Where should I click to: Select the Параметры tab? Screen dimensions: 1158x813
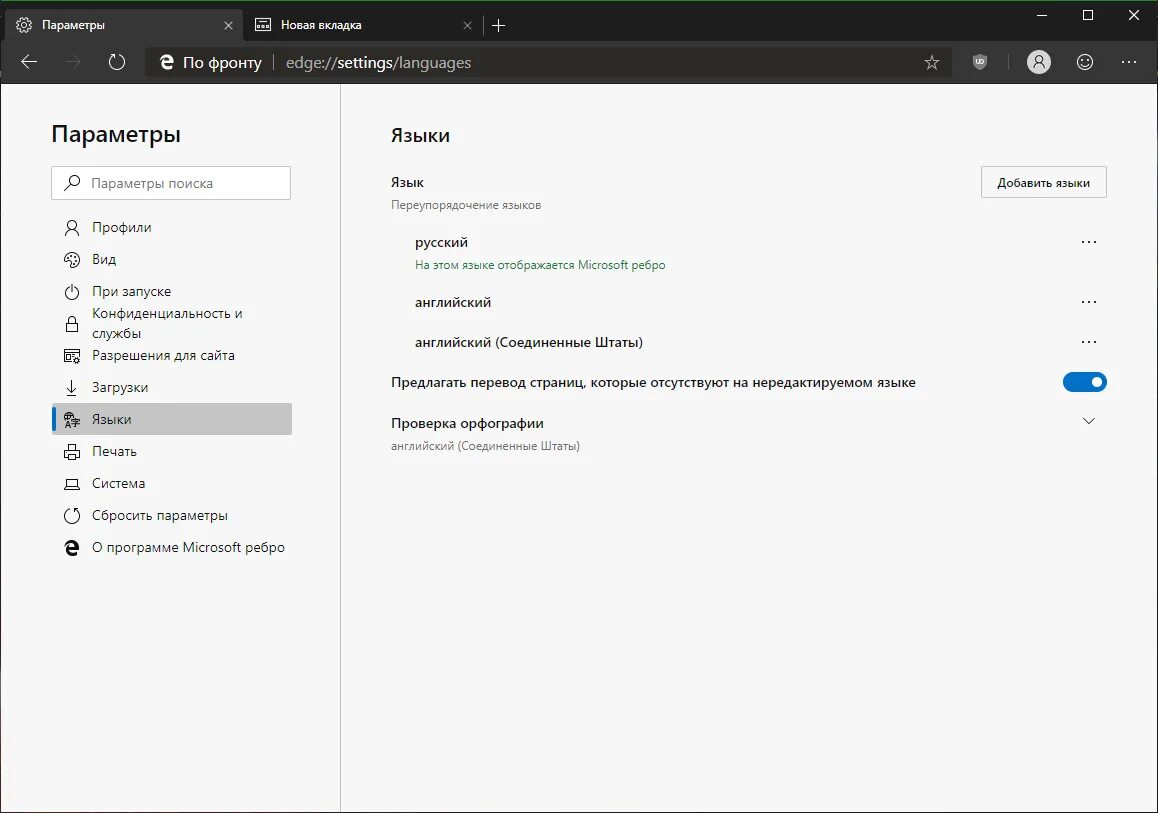point(124,25)
